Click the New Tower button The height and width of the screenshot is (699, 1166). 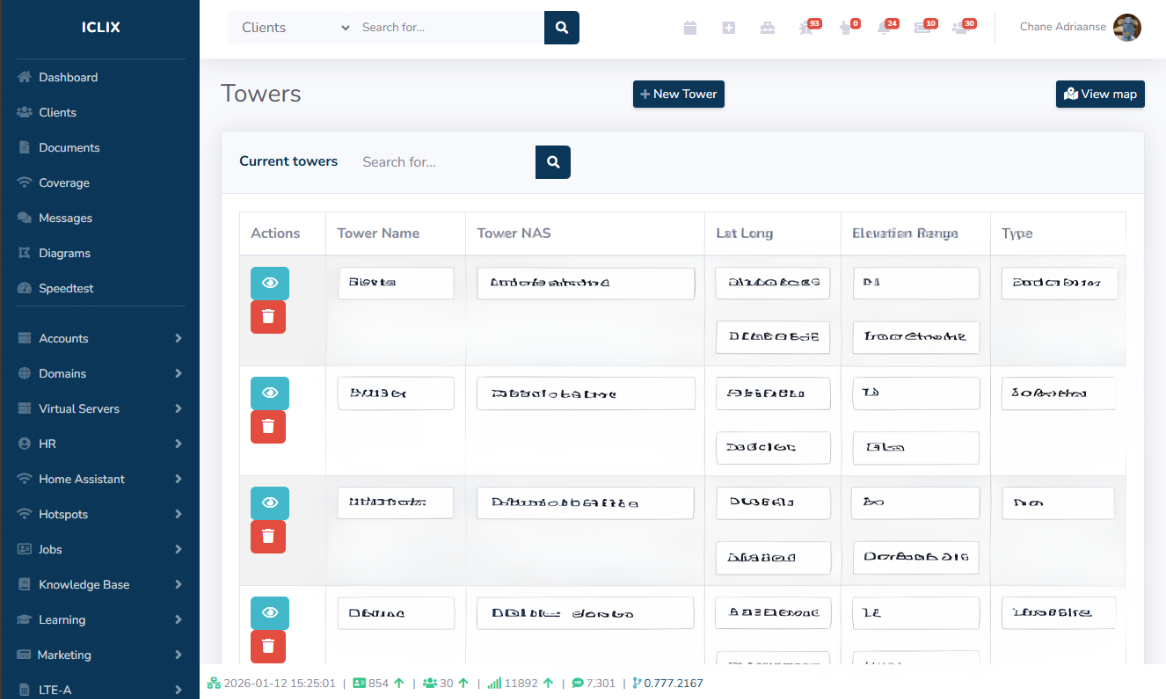pyautogui.click(x=678, y=94)
